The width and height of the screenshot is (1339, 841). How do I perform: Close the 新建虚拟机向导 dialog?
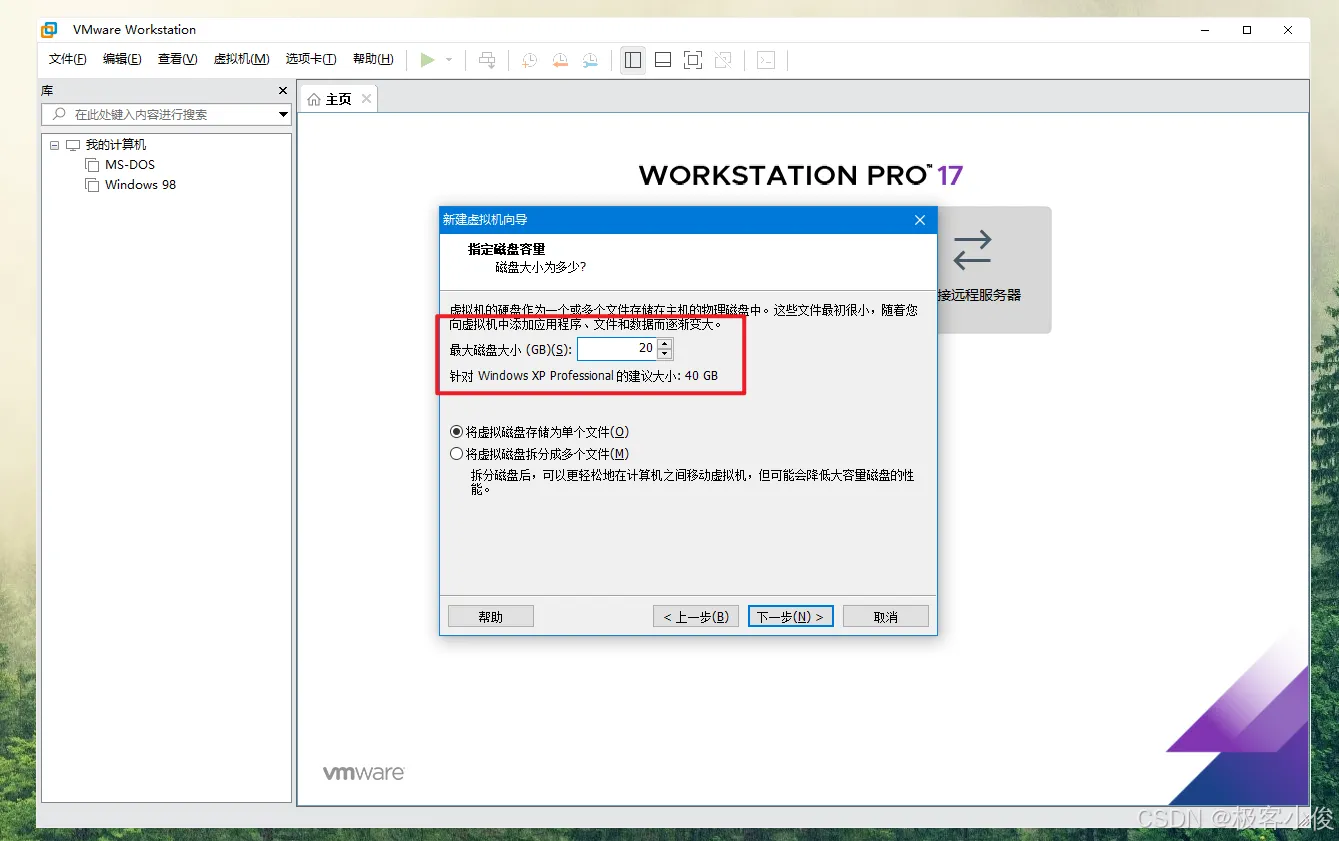(920, 220)
